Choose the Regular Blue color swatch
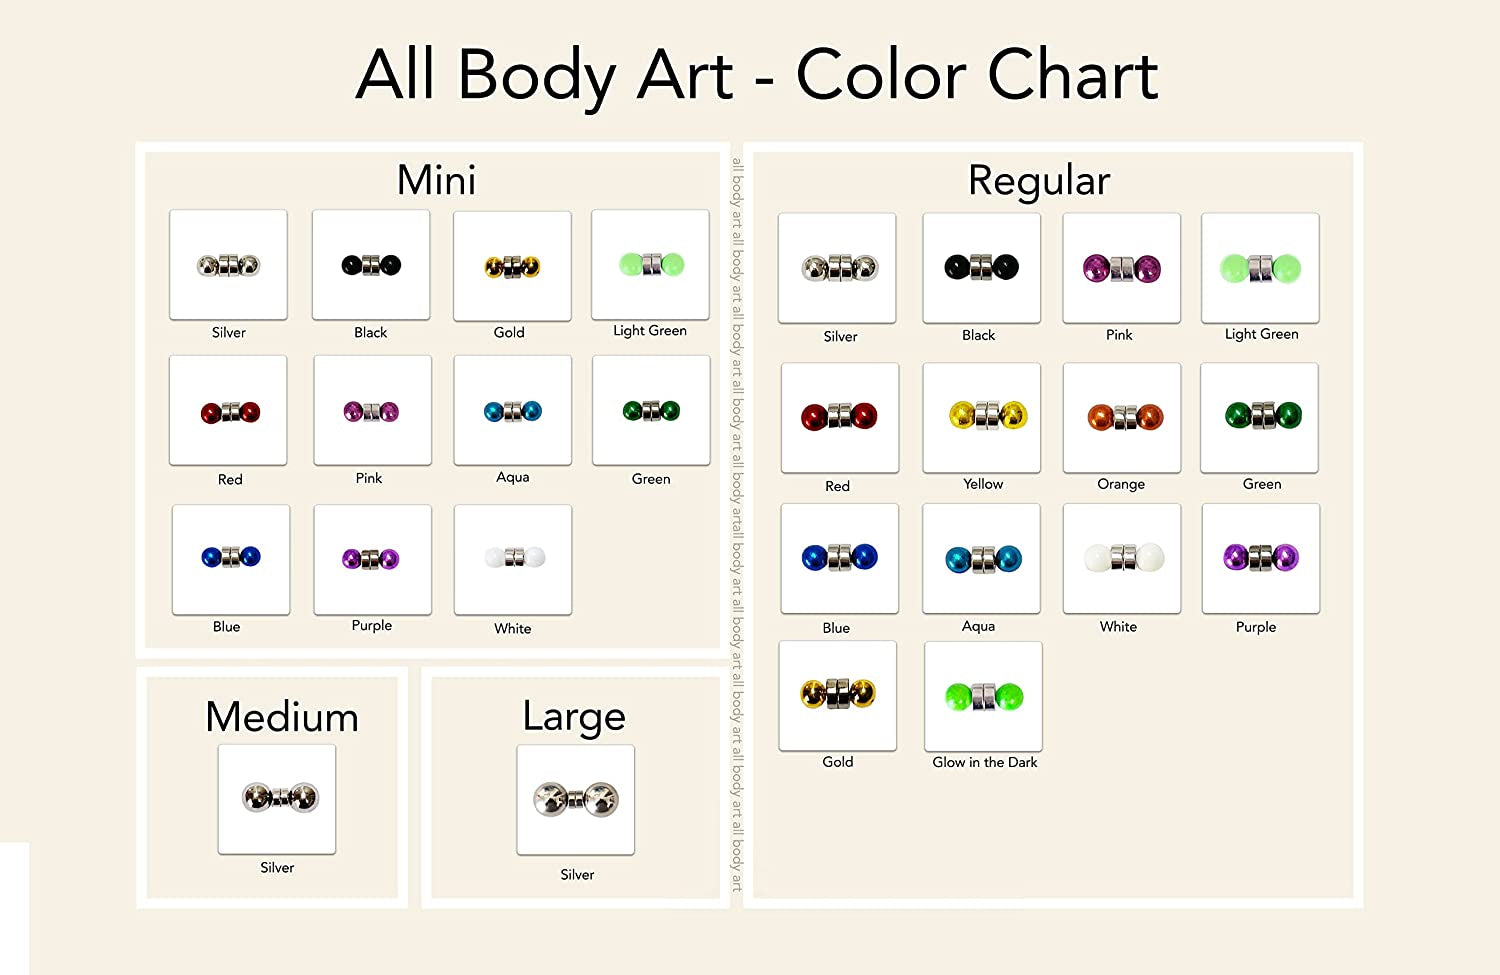The image size is (1500, 975). [839, 558]
